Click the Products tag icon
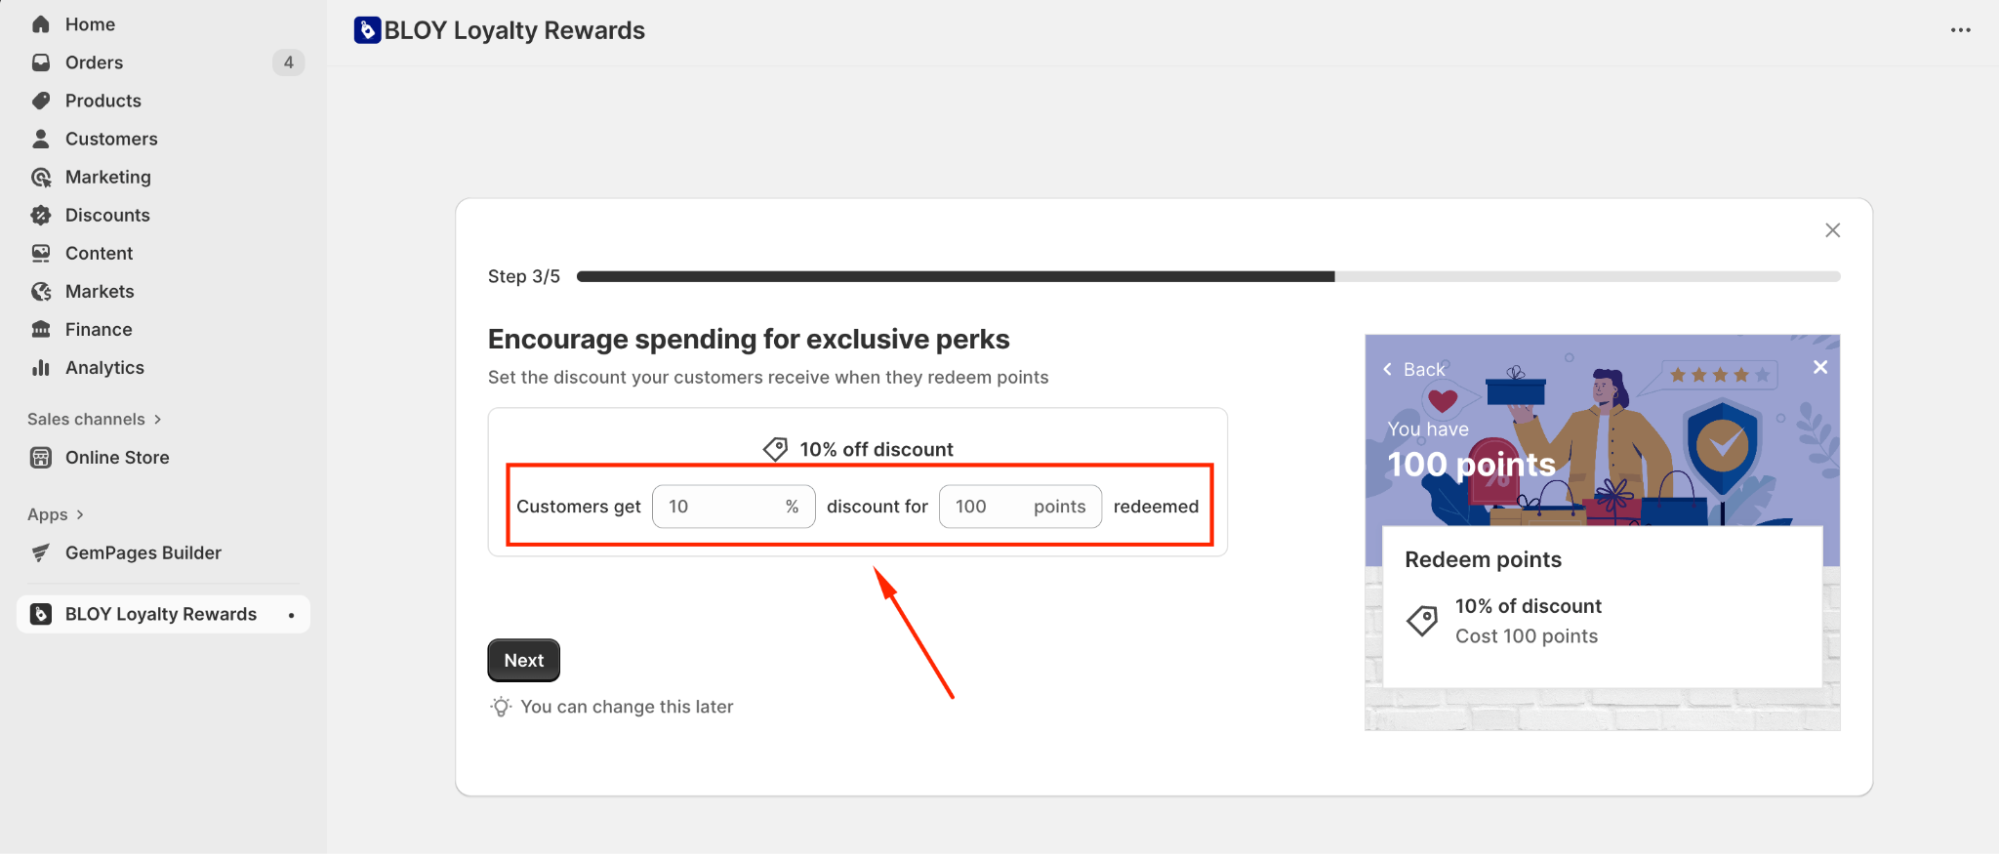1999x855 pixels. (41, 101)
